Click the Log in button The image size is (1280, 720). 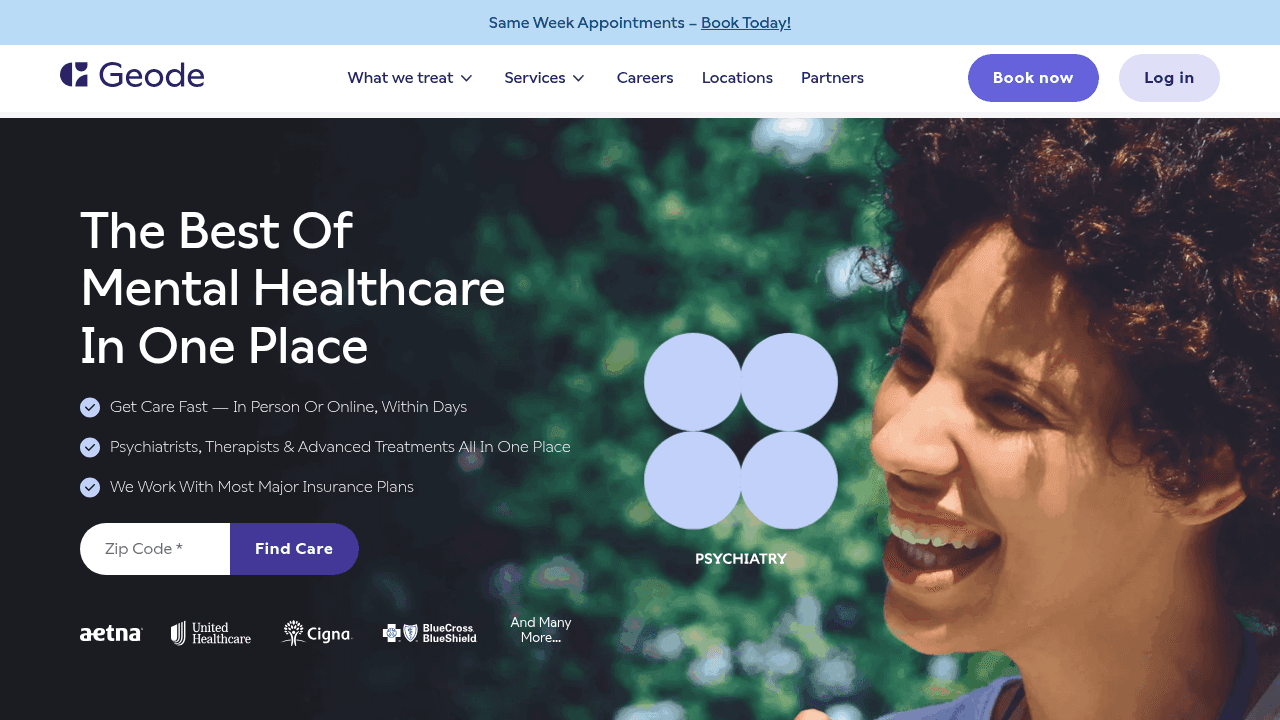pos(1169,78)
